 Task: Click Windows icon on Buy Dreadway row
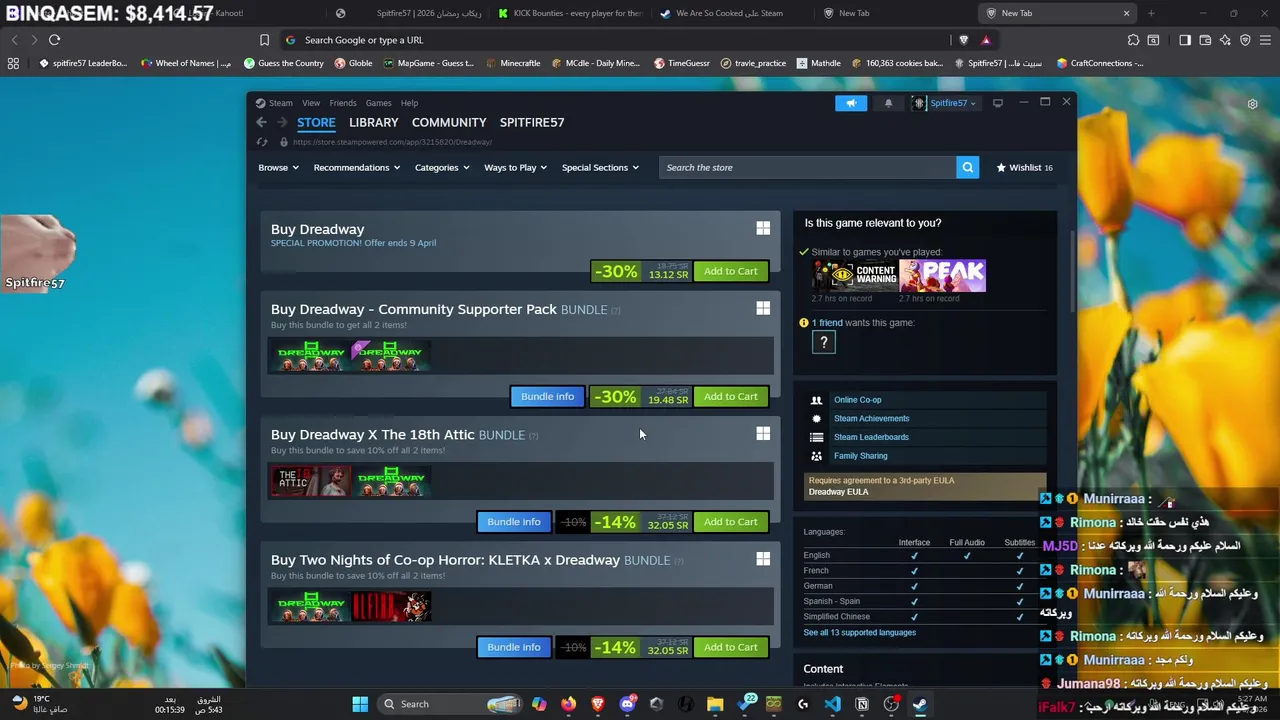[x=763, y=228]
